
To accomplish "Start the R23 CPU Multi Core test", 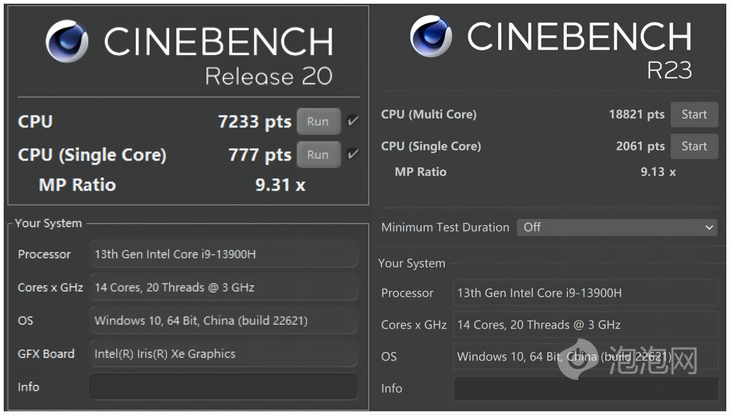I will coord(694,114).
